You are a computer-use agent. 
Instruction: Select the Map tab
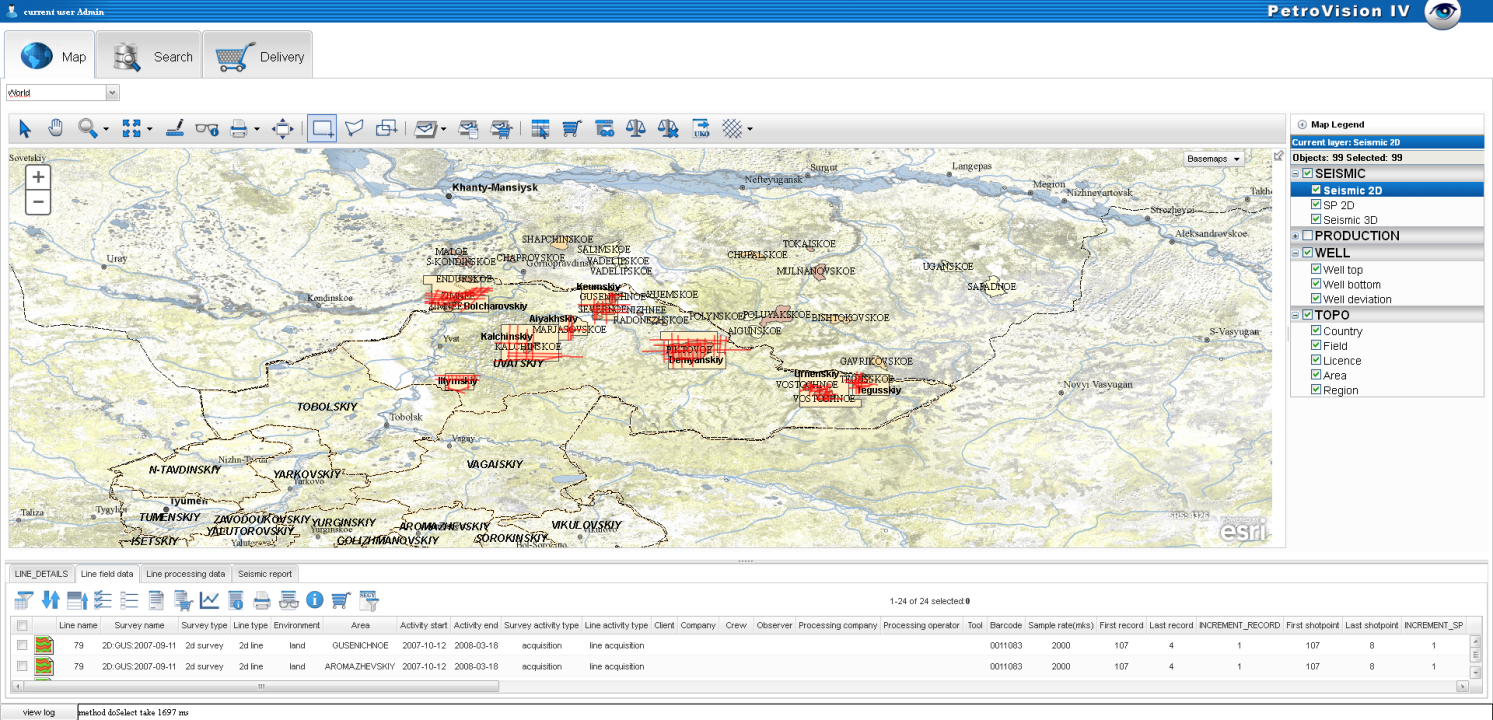[50, 56]
